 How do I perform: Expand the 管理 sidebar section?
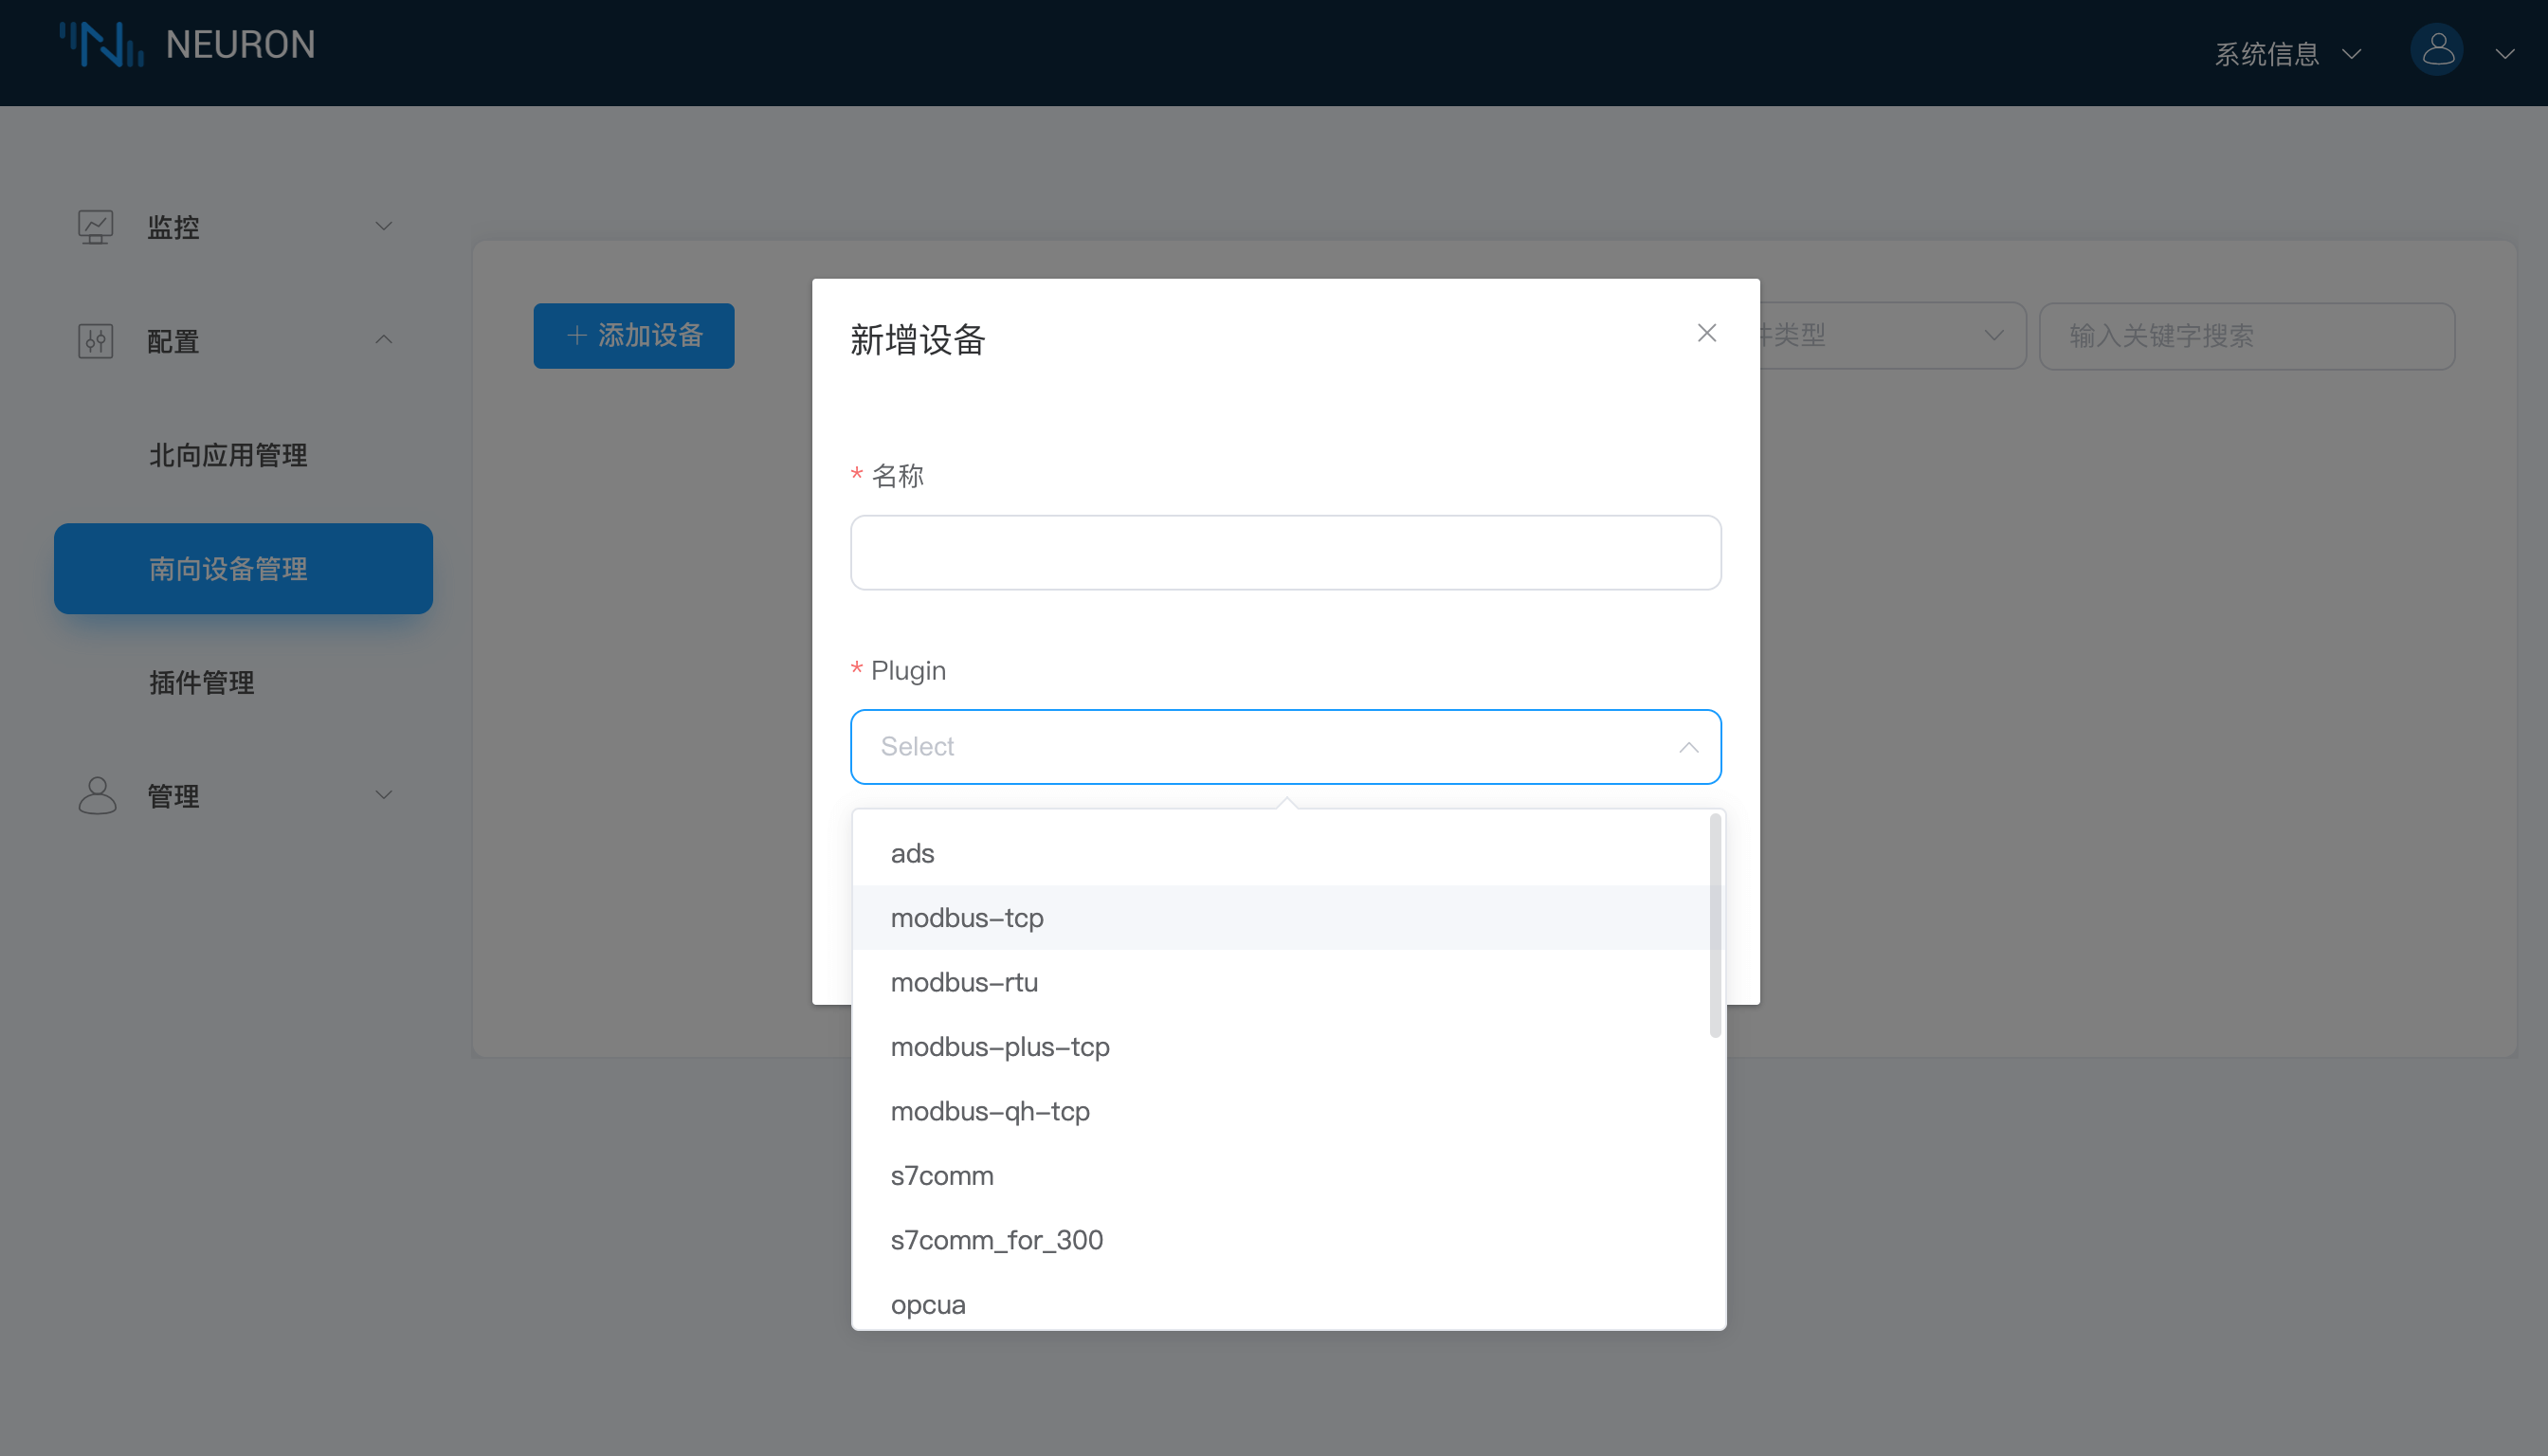[x=383, y=796]
